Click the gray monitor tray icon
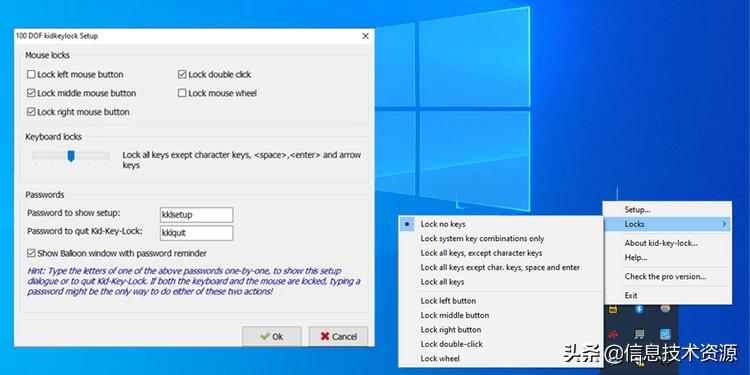The width and height of the screenshot is (750, 375). 639,334
